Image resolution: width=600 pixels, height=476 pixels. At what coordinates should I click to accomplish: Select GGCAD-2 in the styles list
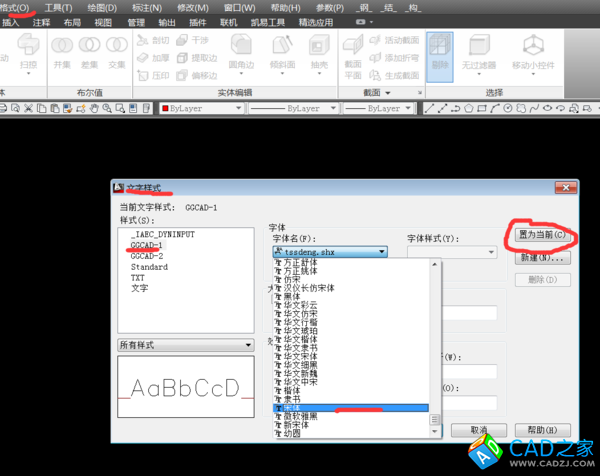[x=147, y=256]
